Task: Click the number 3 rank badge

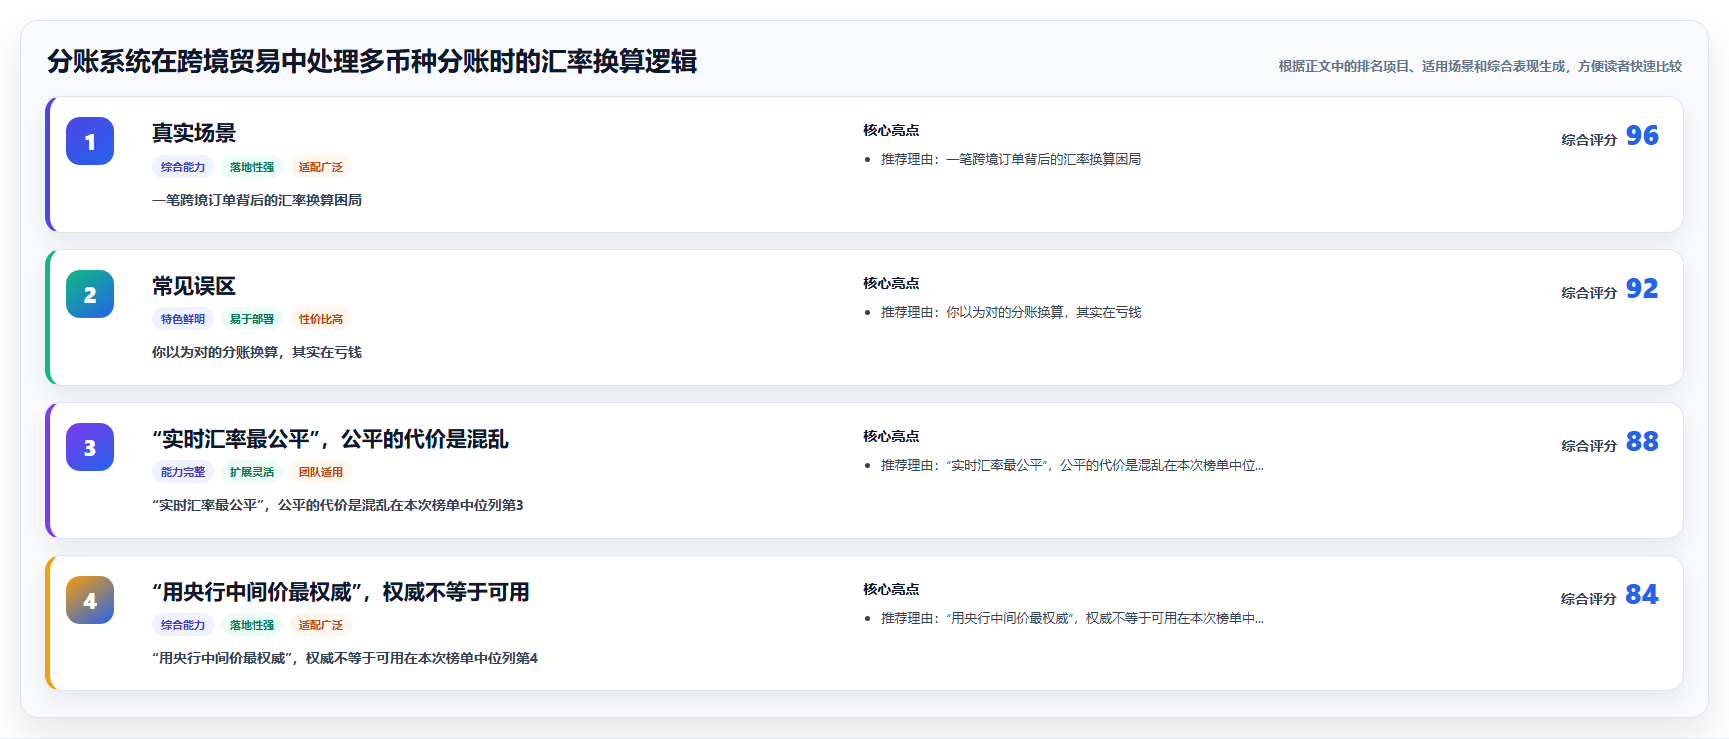Action: [90, 447]
